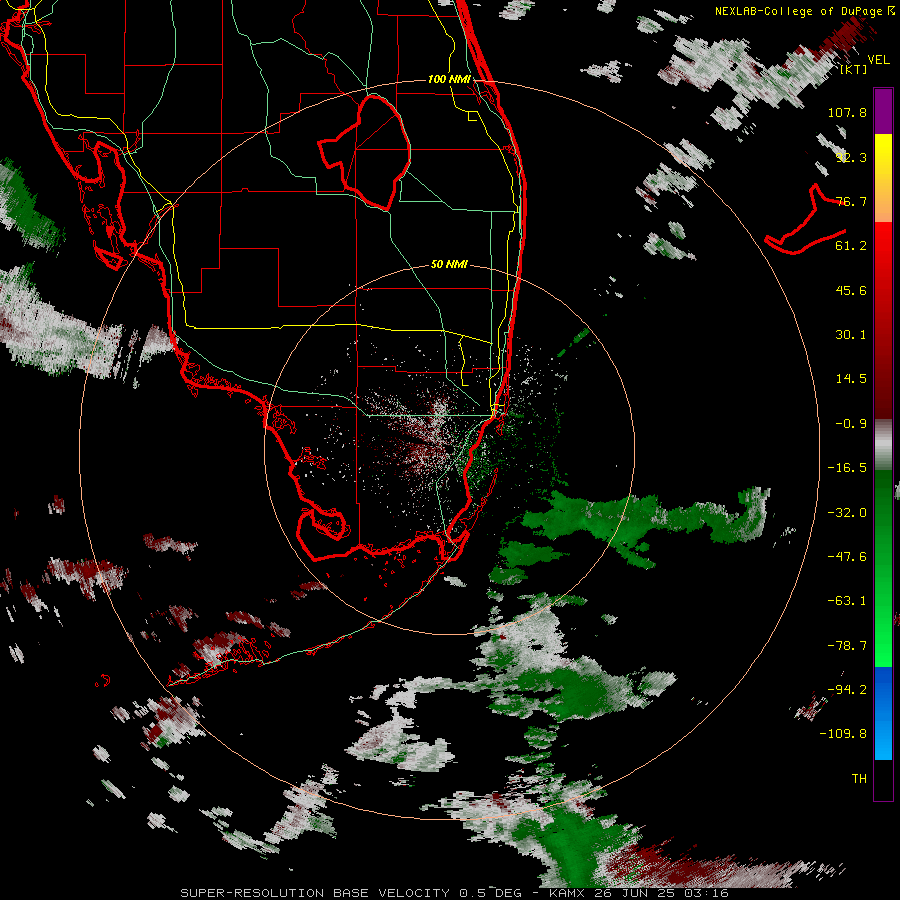Click the Lake Okeechobee outline on the map
Image resolution: width=900 pixels, height=900 pixels.
click(x=365, y=152)
